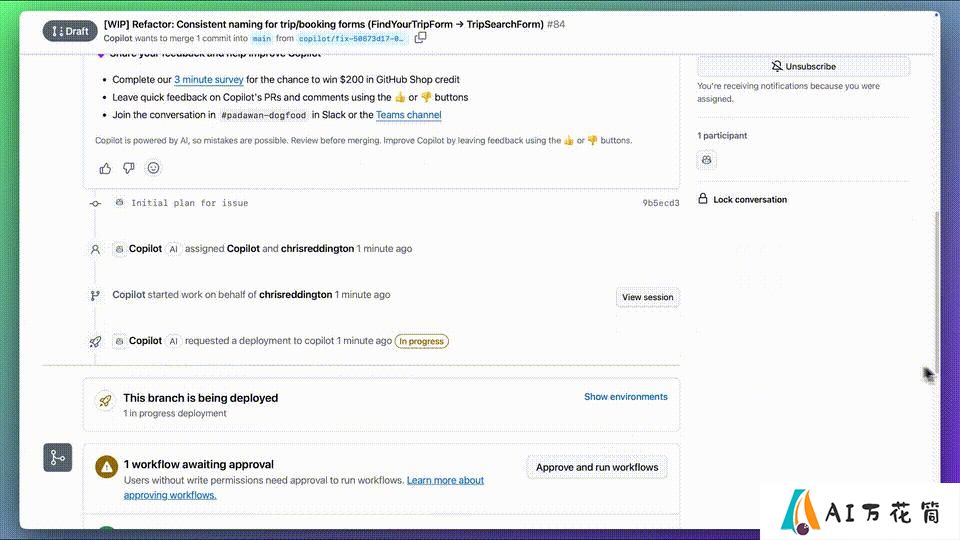The image size is (960, 540).
Task: Add an emoji reaction with smiley icon
Action: pyautogui.click(x=153, y=168)
